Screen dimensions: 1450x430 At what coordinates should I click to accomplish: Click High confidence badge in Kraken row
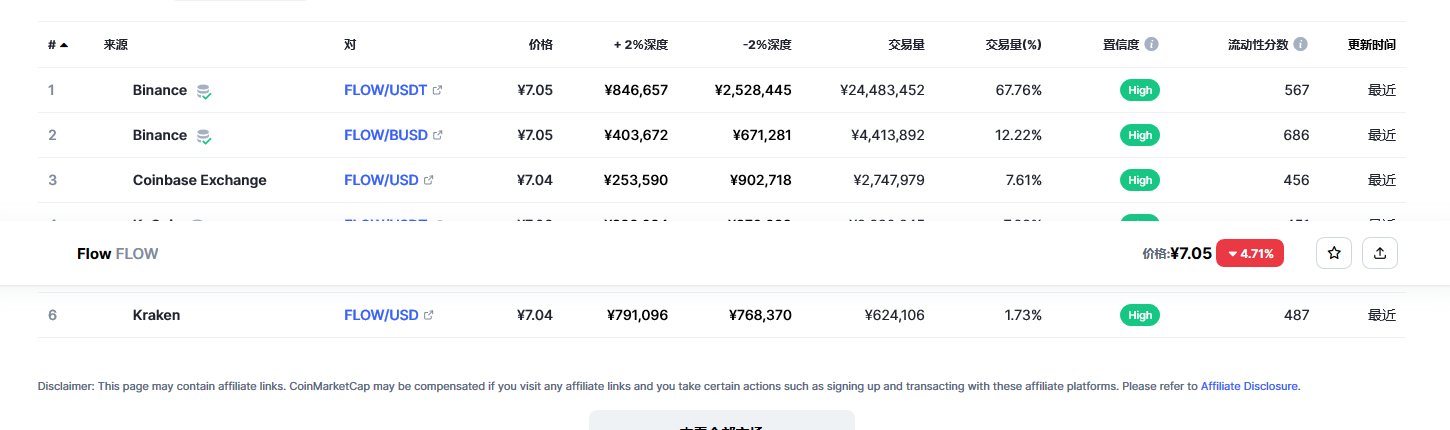pos(1140,315)
